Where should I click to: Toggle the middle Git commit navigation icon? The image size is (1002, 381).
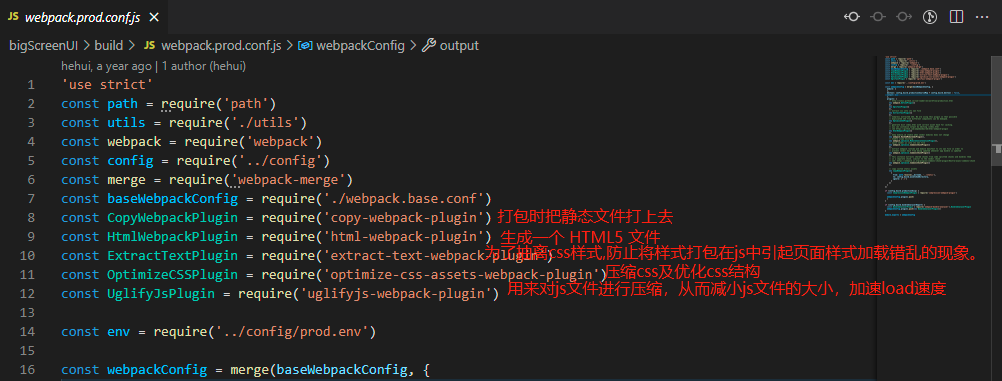point(878,17)
